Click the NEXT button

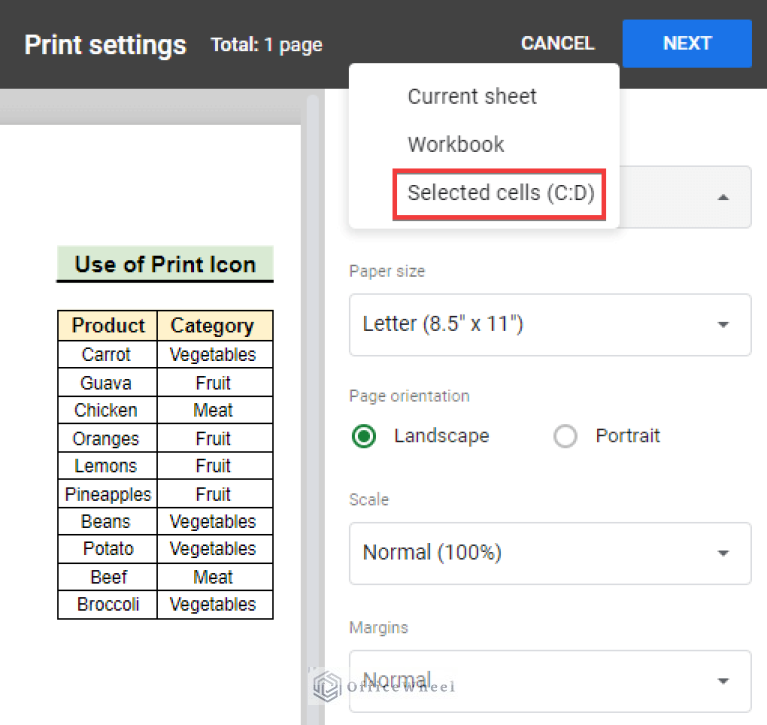tap(686, 43)
